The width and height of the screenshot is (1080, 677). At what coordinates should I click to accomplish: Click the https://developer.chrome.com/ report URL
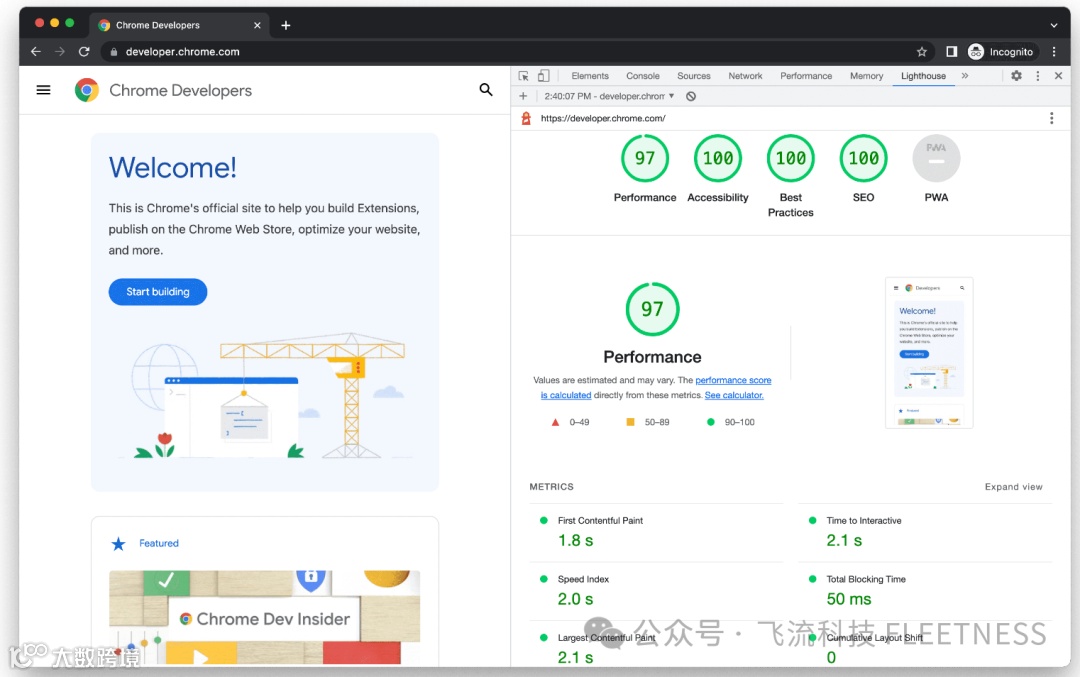coord(603,118)
